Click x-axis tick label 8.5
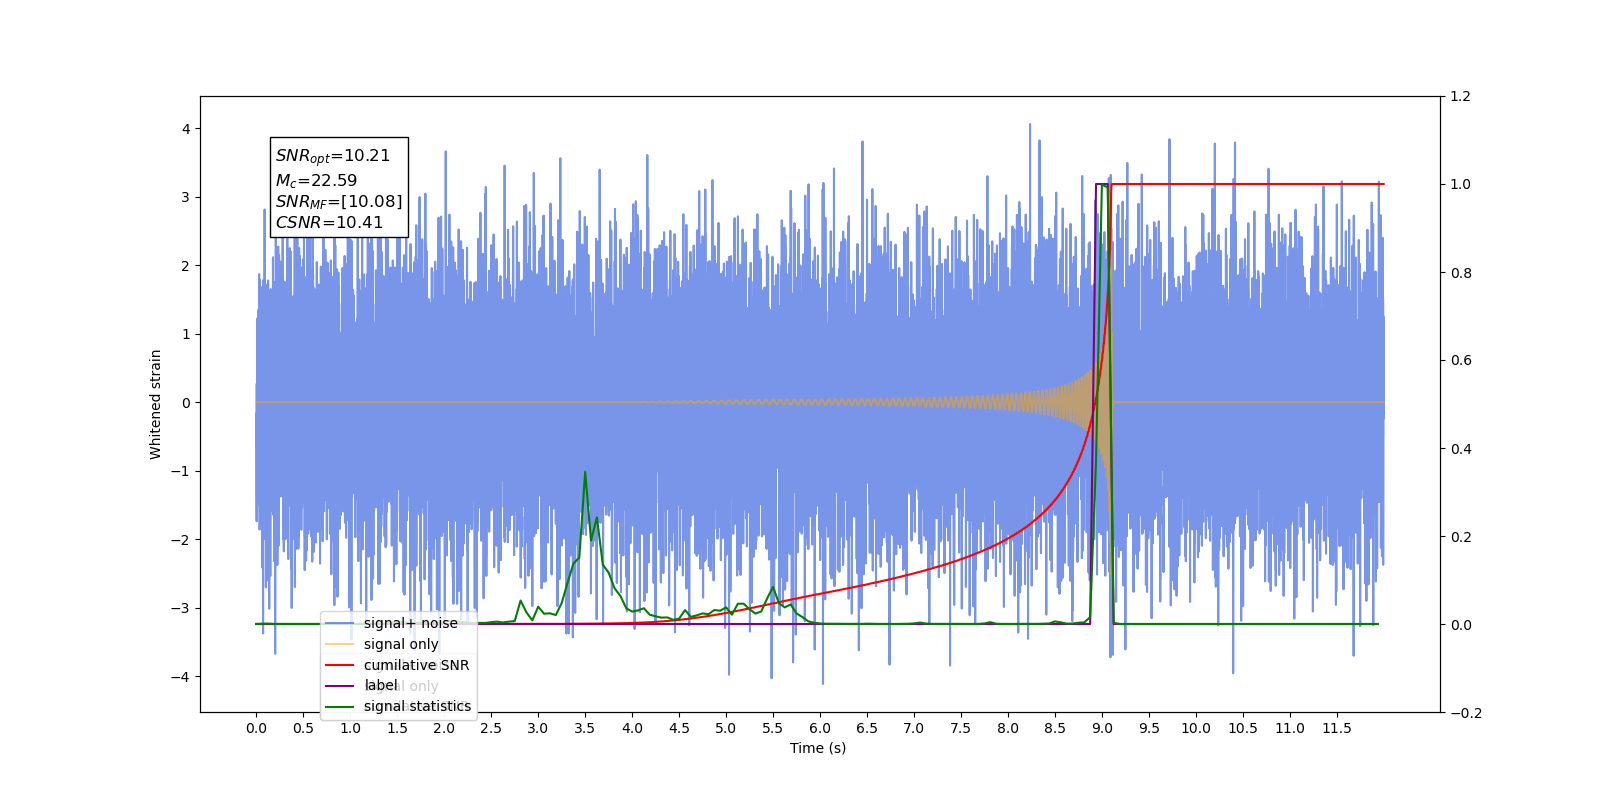The width and height of the screenshot is (1600, 800). tap(1055, 728)
